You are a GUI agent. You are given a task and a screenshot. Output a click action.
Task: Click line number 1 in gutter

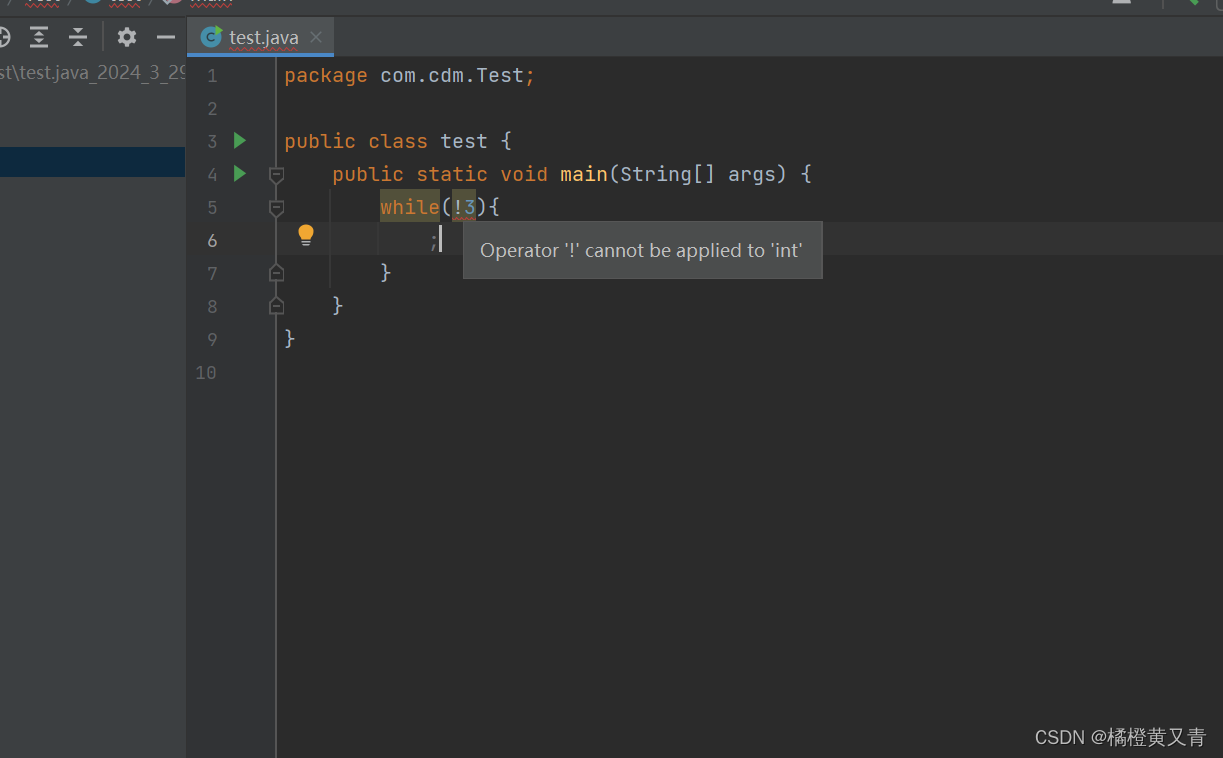click(x=212, y=76)
